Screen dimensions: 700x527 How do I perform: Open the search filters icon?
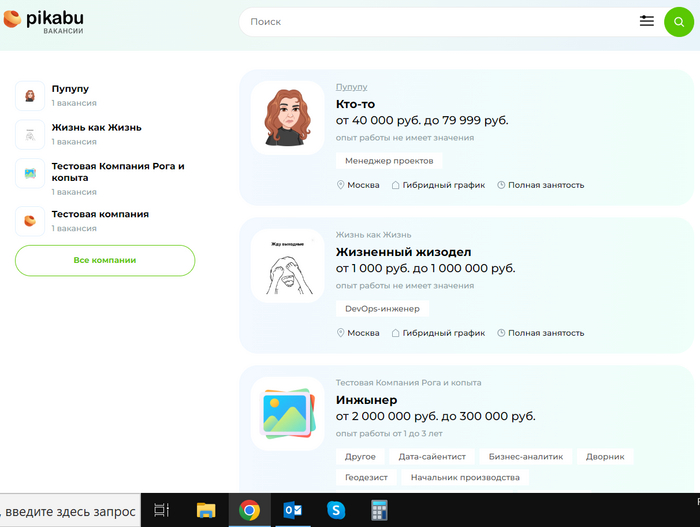647,21
